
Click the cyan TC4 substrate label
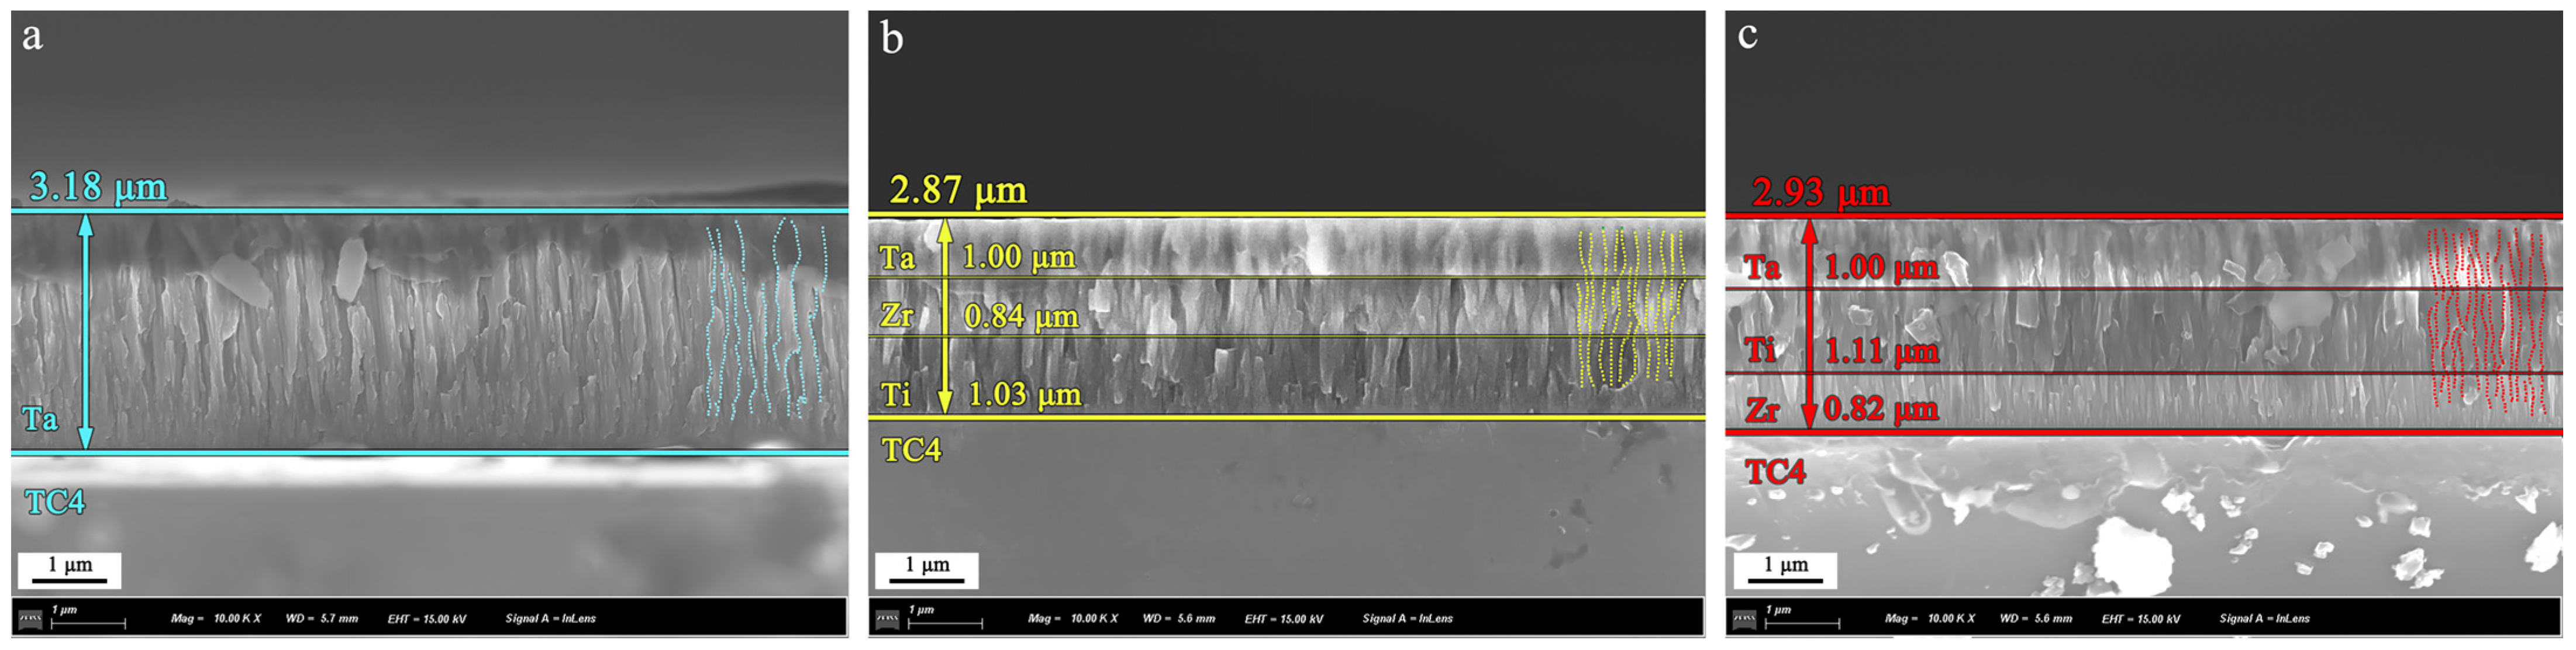point(55,502)
